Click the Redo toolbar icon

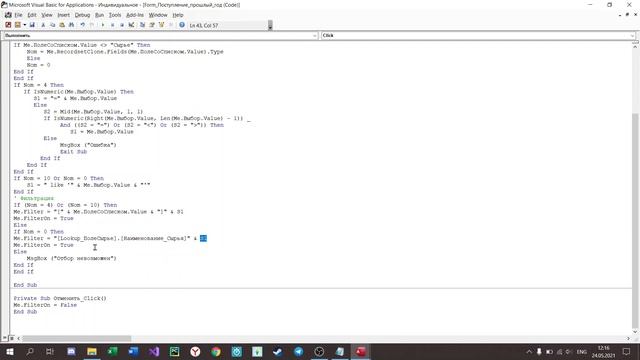pos(92,25)
